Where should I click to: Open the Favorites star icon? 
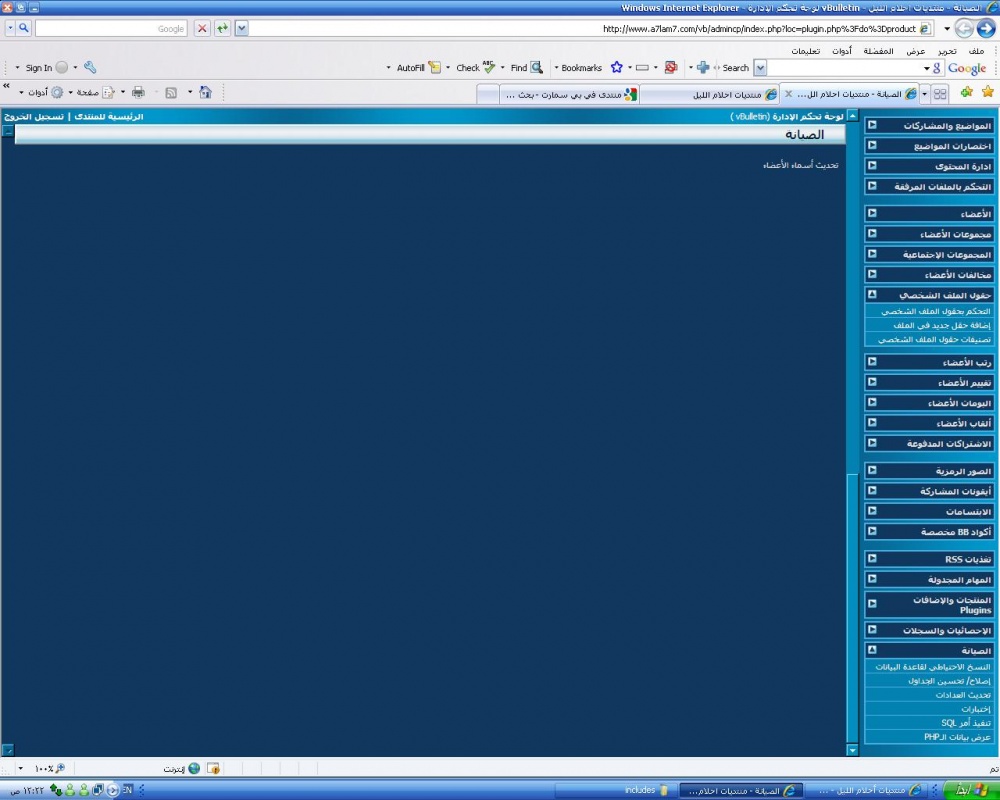coord(988,92)
